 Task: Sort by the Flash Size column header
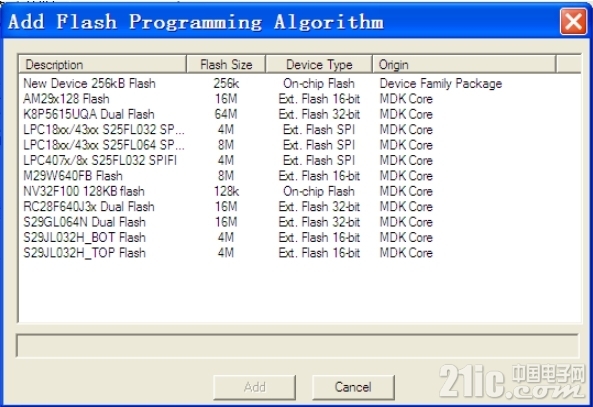[226, 64]
